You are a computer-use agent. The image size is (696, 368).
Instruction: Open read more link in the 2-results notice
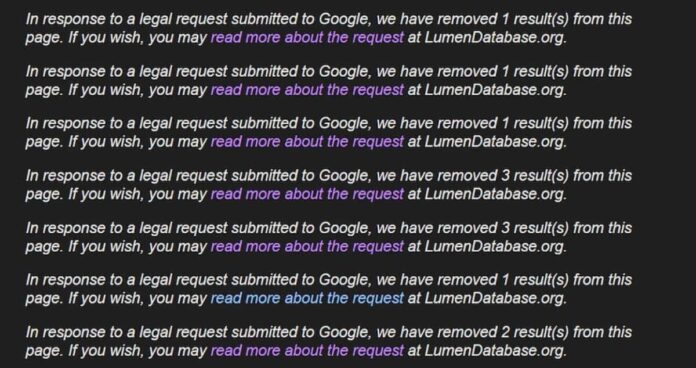pyautogui.click(x=307, y=350)
